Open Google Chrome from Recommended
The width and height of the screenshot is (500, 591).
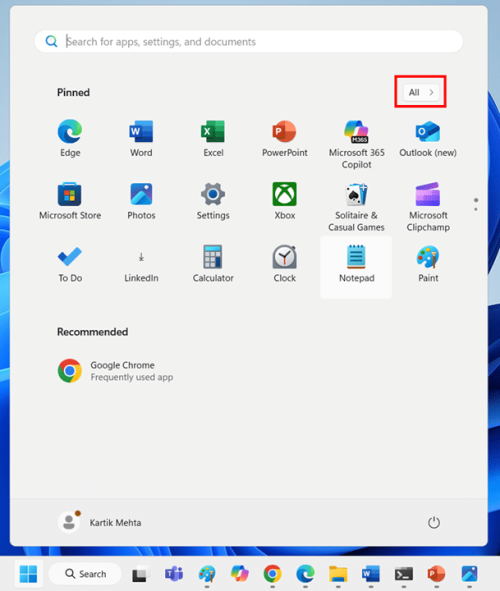(x=115, y=371)
